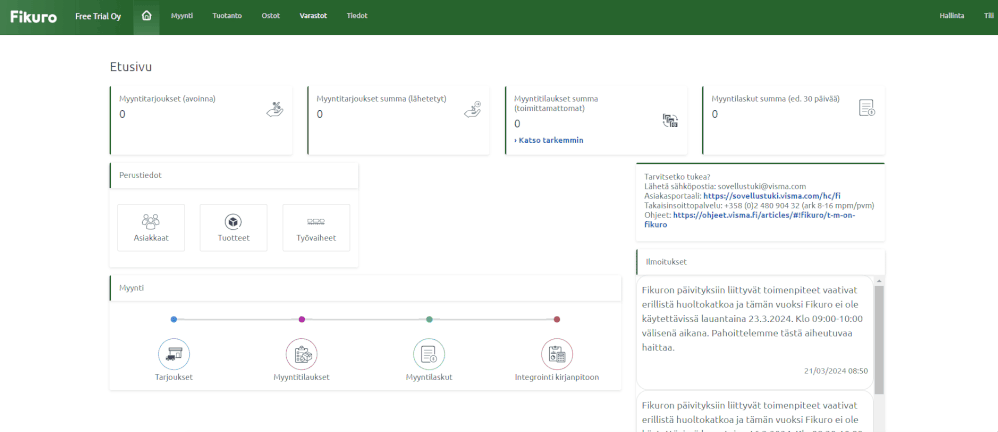Click the Myyntilaskut label under Myynti
This screenshot has height=432, width=998.
click(x=429, y=377)
